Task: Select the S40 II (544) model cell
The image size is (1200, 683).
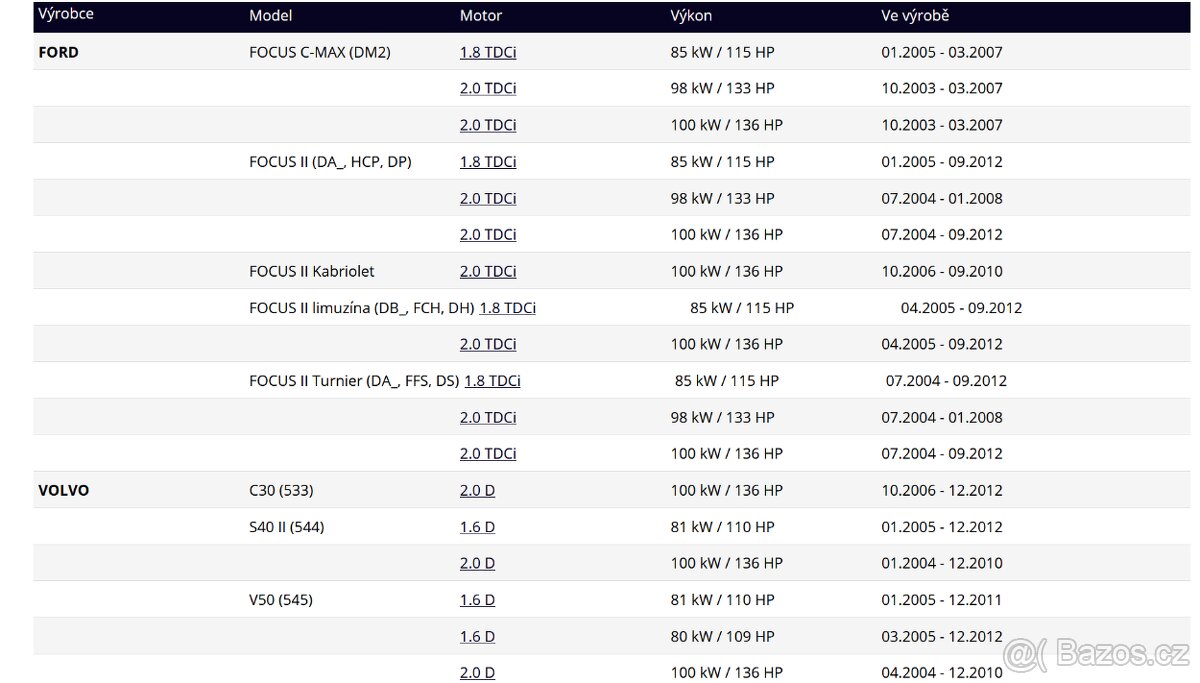Action: coord(287,527)
